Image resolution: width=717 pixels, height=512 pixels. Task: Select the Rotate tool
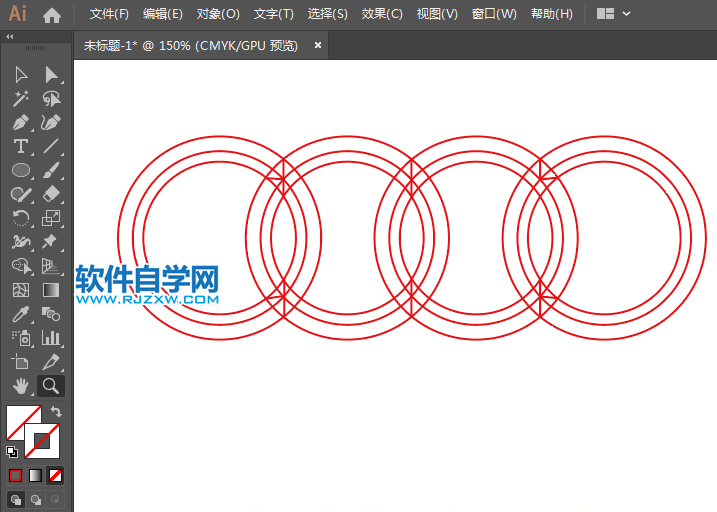point(21,218)
